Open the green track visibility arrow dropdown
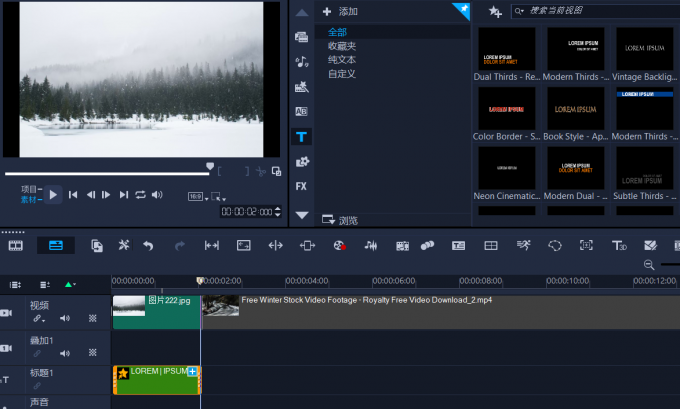 pyautogui.click(x=70, y=285)
